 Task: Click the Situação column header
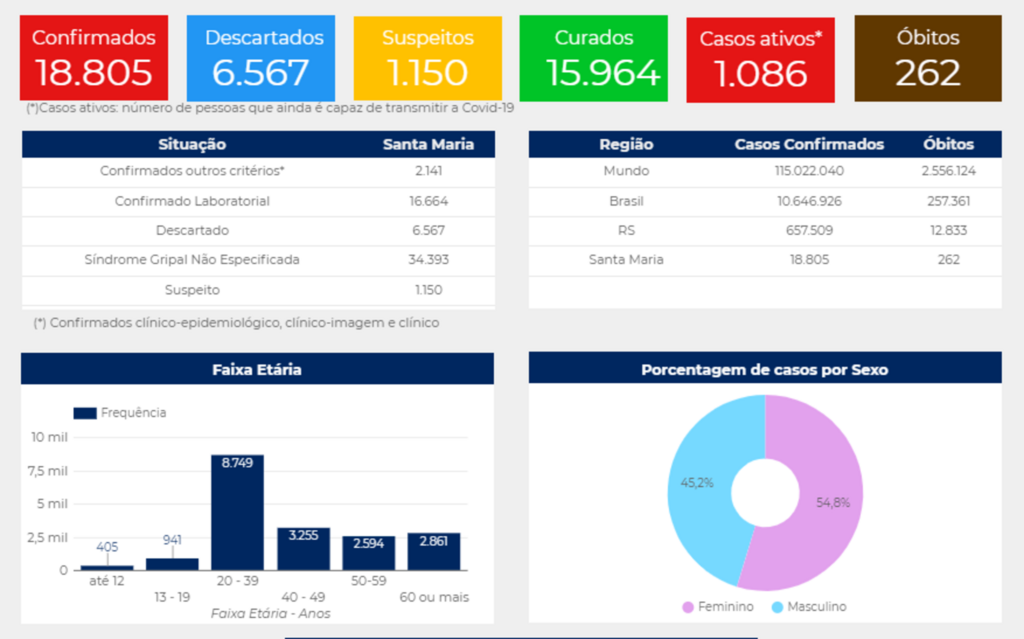point(192,144)
